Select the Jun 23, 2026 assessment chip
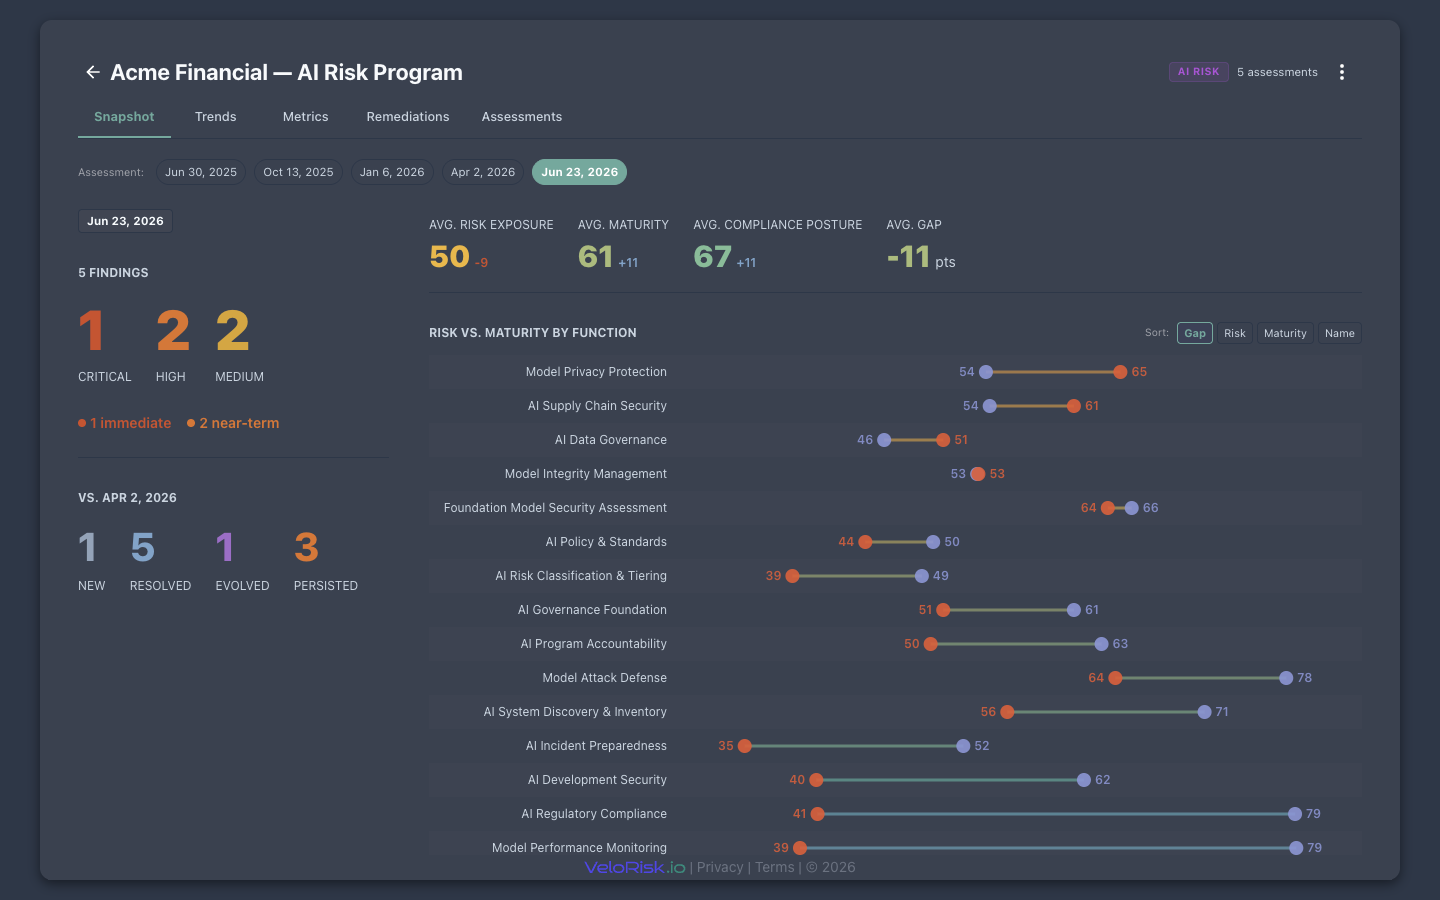Viewport: 1440px width, 900px height. click(580, 172)
